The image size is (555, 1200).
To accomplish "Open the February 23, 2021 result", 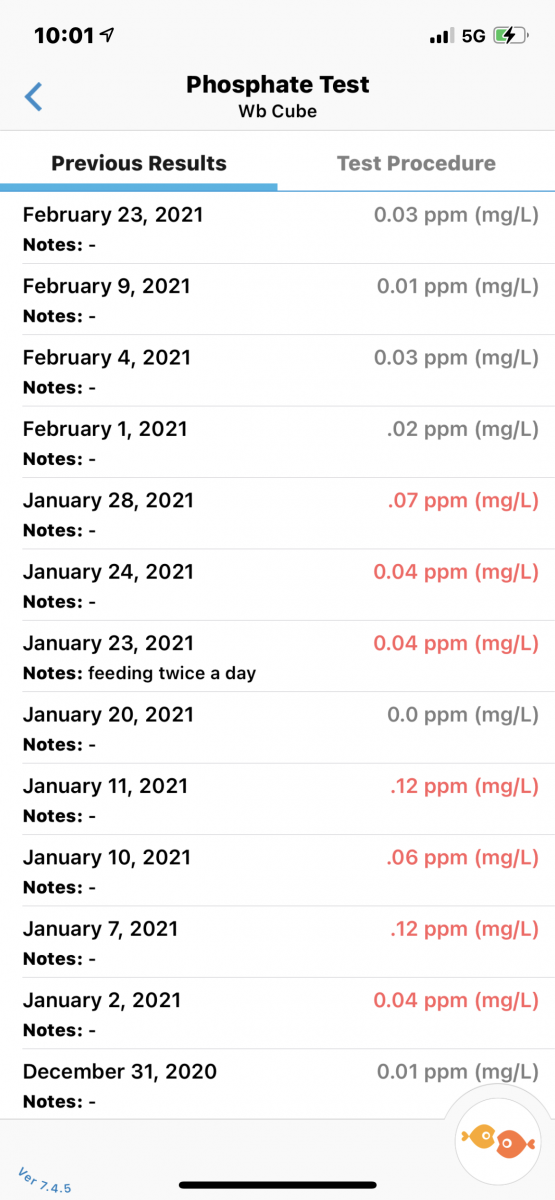I will (277, 228).
